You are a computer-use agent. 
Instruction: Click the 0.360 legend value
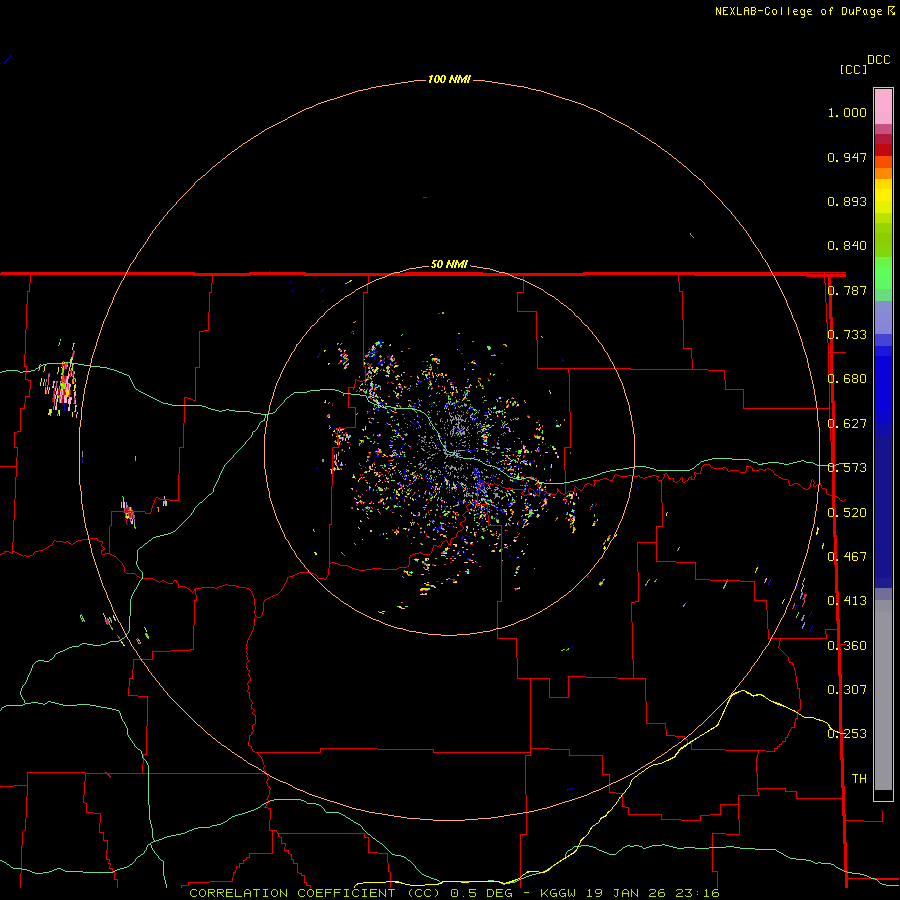(847, 646)
